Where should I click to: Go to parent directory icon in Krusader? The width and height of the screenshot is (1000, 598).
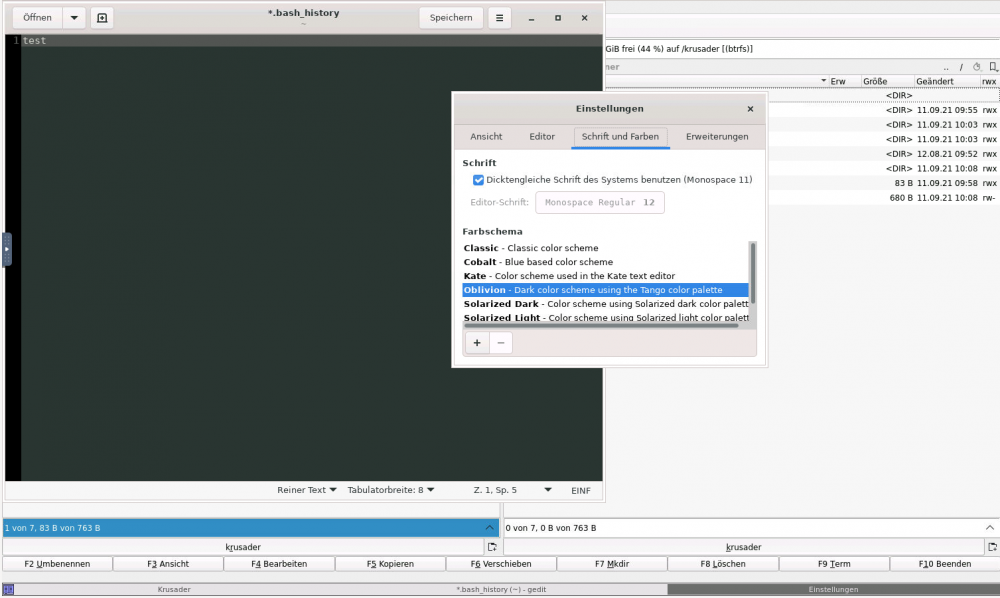coord(946,67)
